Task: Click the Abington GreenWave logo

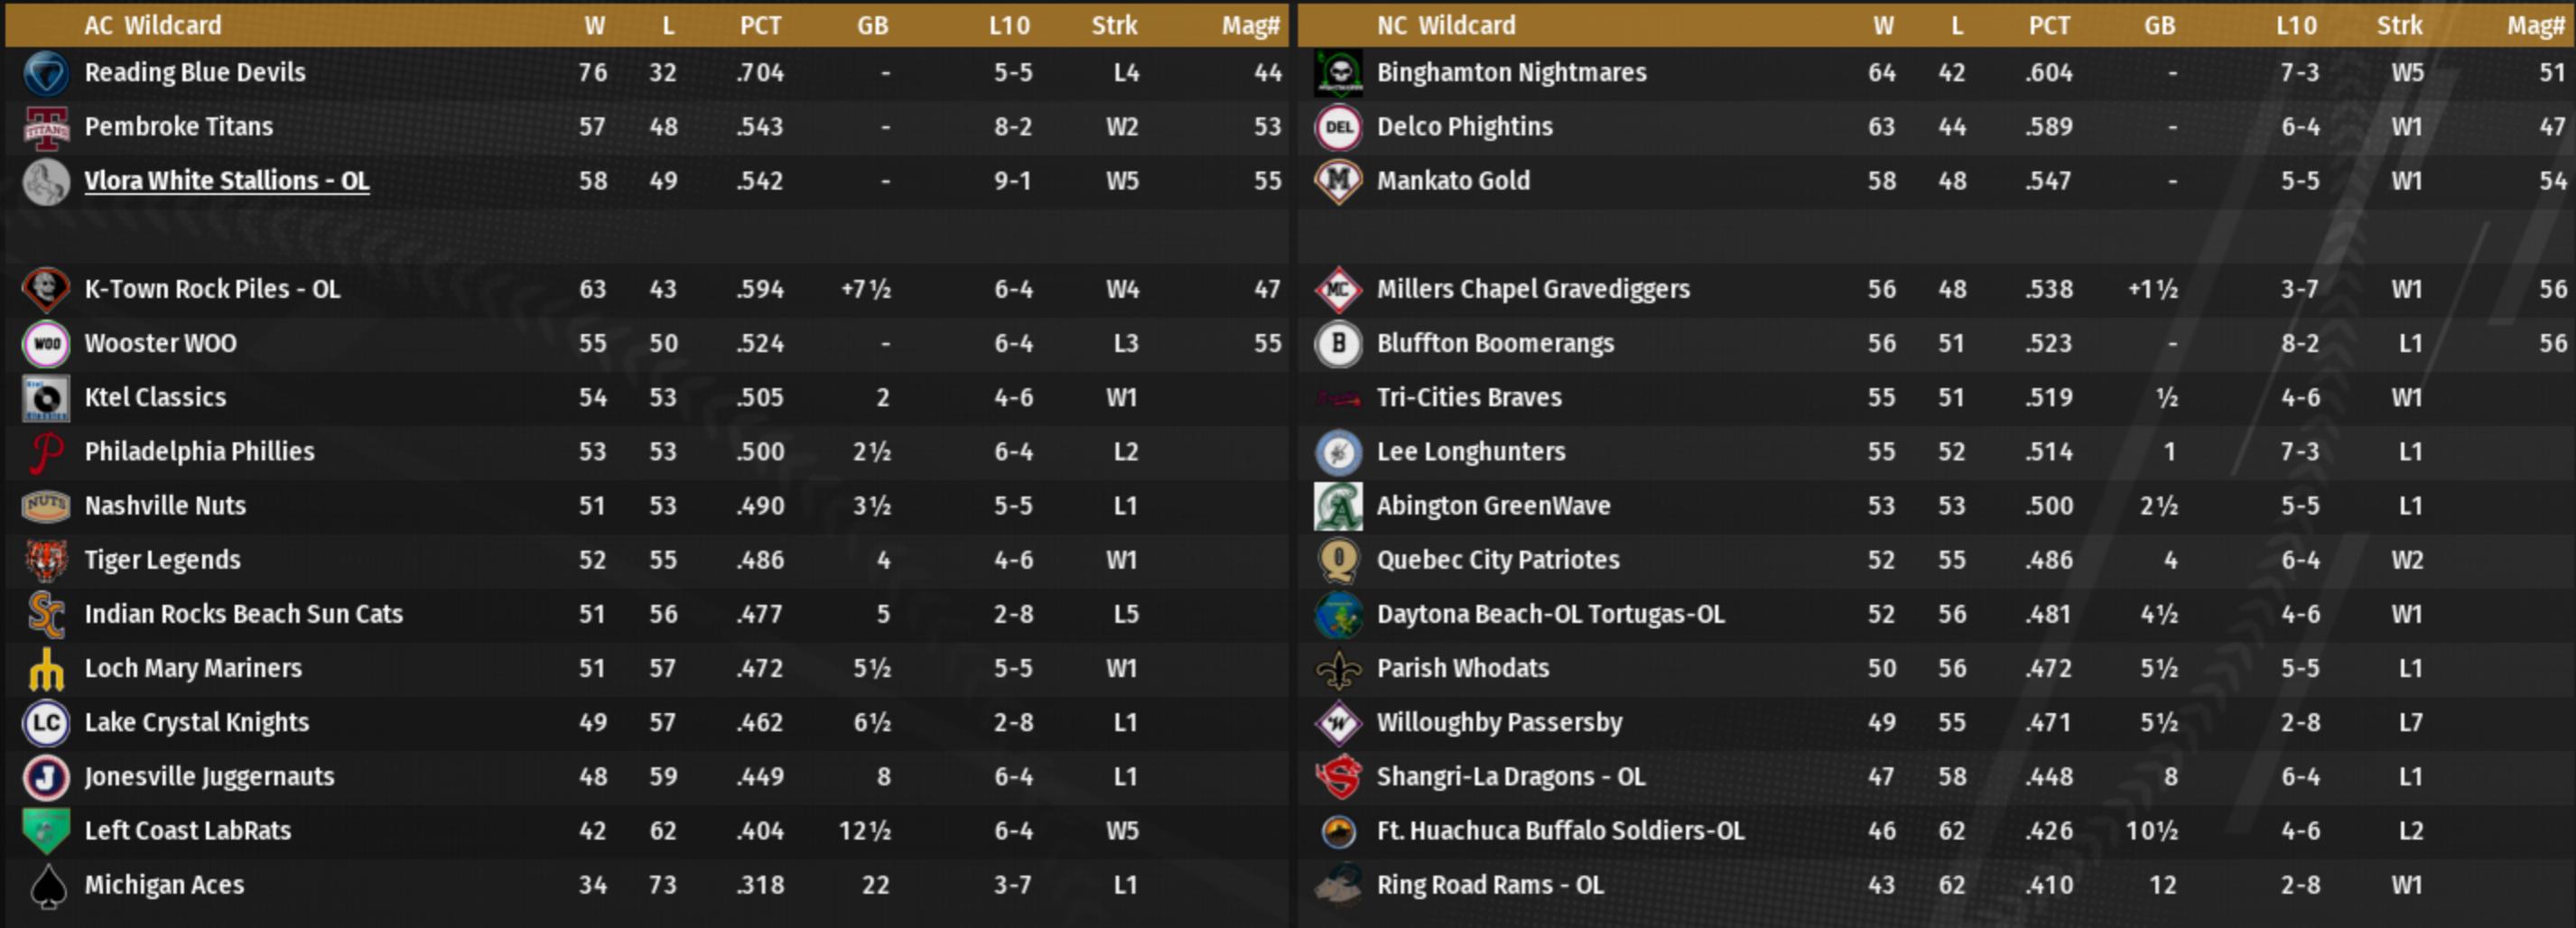Action: (1338, 507)
